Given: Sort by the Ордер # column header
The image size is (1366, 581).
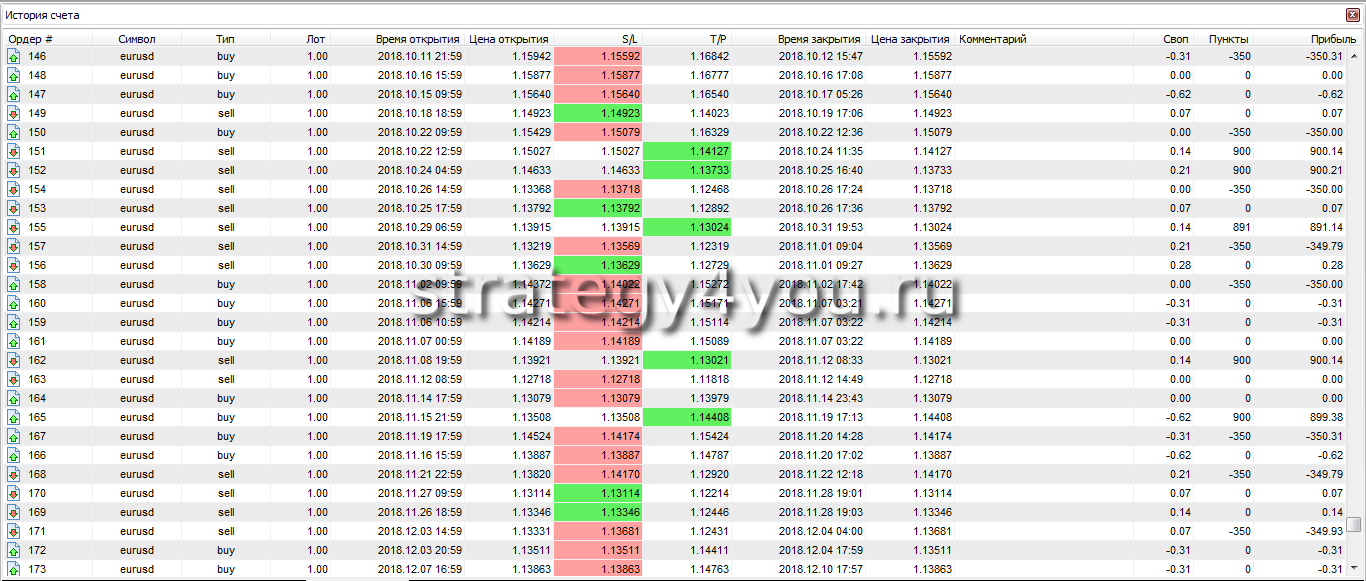Looking at the screenshot, I should click(30, 39).
